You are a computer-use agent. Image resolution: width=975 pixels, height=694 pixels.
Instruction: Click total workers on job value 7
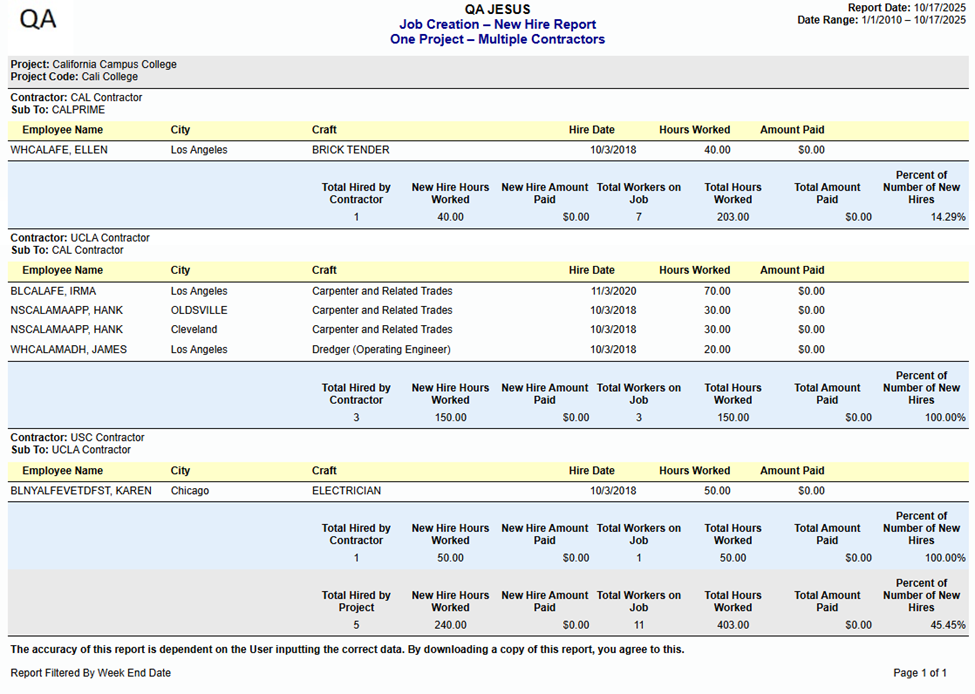[639, 217]
